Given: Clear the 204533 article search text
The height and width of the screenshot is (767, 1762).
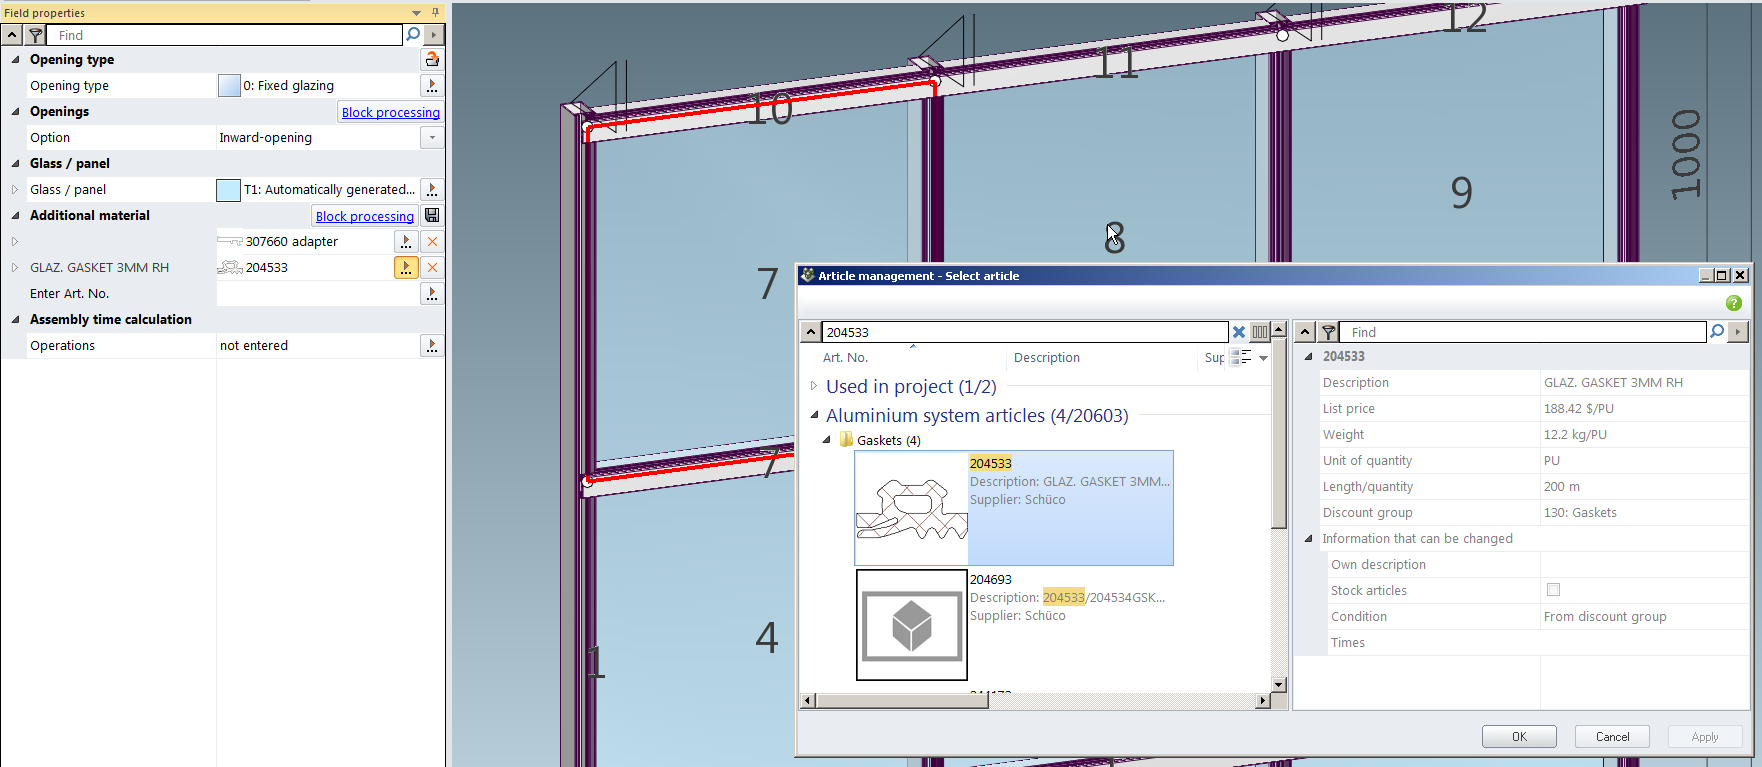Looking at the screenshot, I should 1239,332.
